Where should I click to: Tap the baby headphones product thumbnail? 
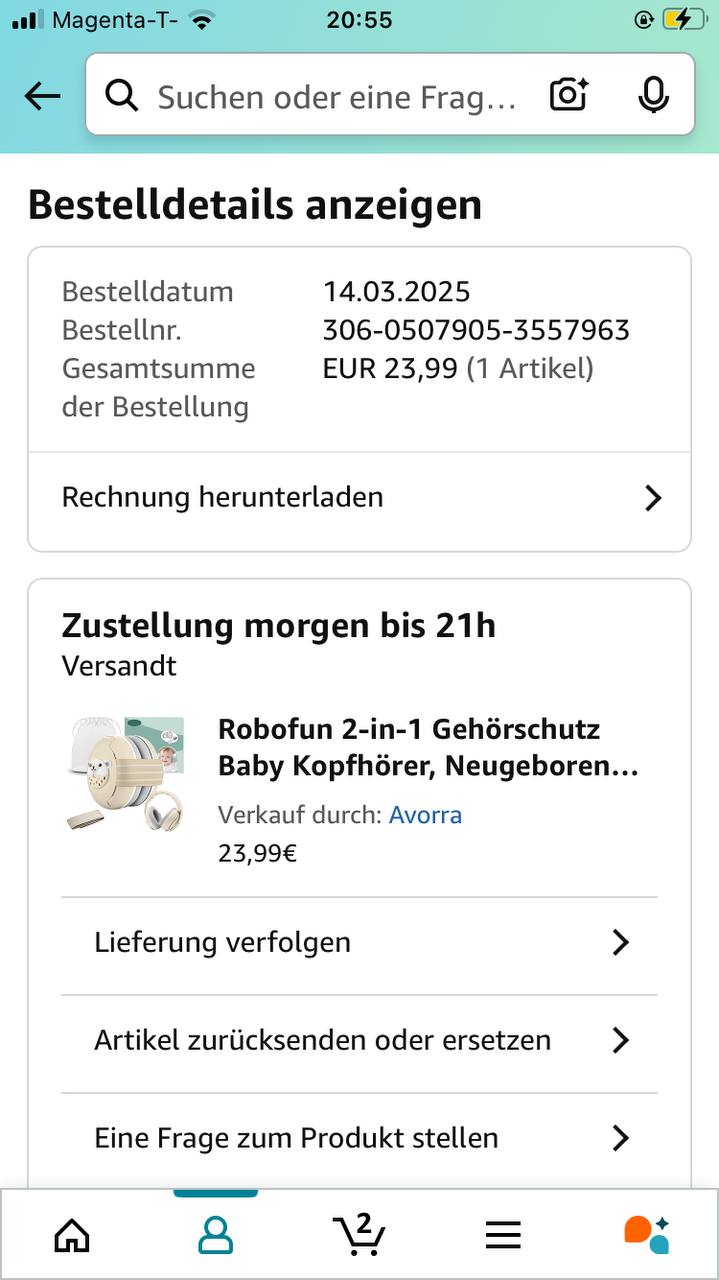tap(125, 773)
